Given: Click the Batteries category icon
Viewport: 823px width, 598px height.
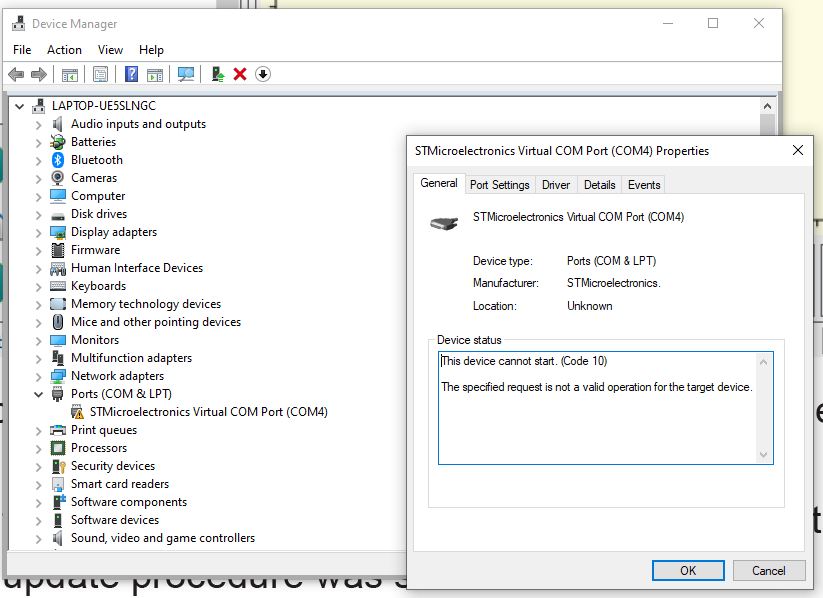Looking at the screenshot, I should click(x=58, y=142).
